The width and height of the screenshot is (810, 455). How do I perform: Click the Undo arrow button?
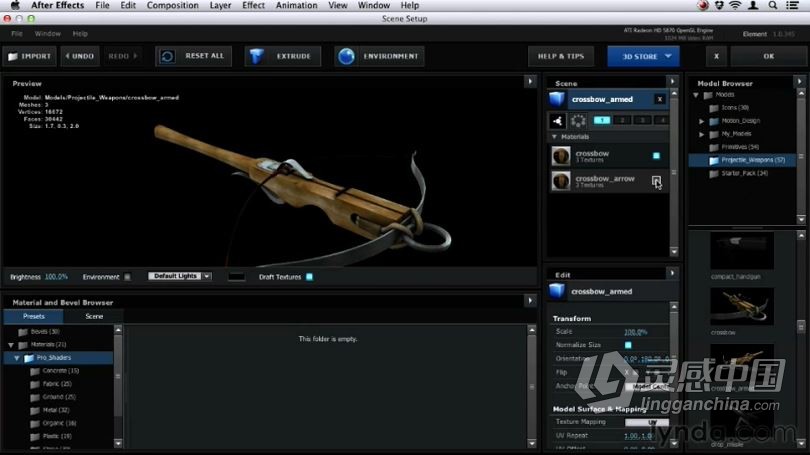pos(80,56)
